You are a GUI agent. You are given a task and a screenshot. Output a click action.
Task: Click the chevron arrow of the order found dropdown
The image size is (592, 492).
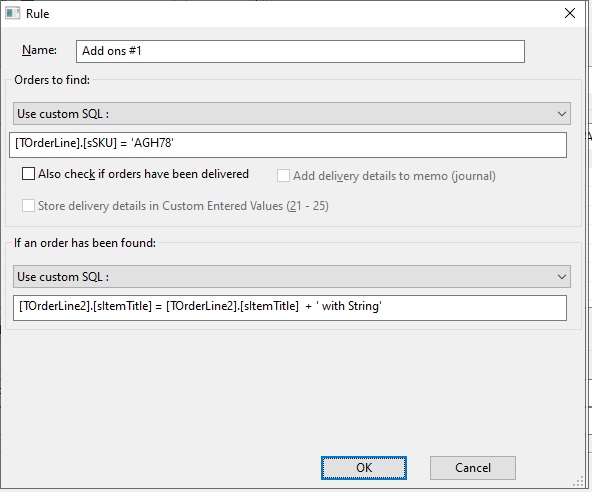pos(561,277)
